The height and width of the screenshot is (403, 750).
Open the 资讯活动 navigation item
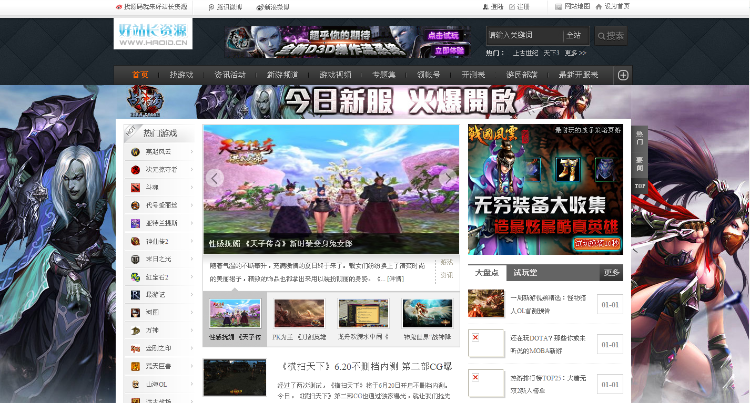230,75
